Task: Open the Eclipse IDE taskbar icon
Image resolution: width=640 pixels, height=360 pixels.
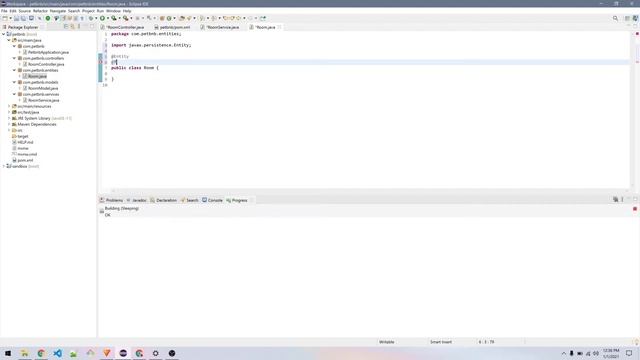Action: (123, 353)
